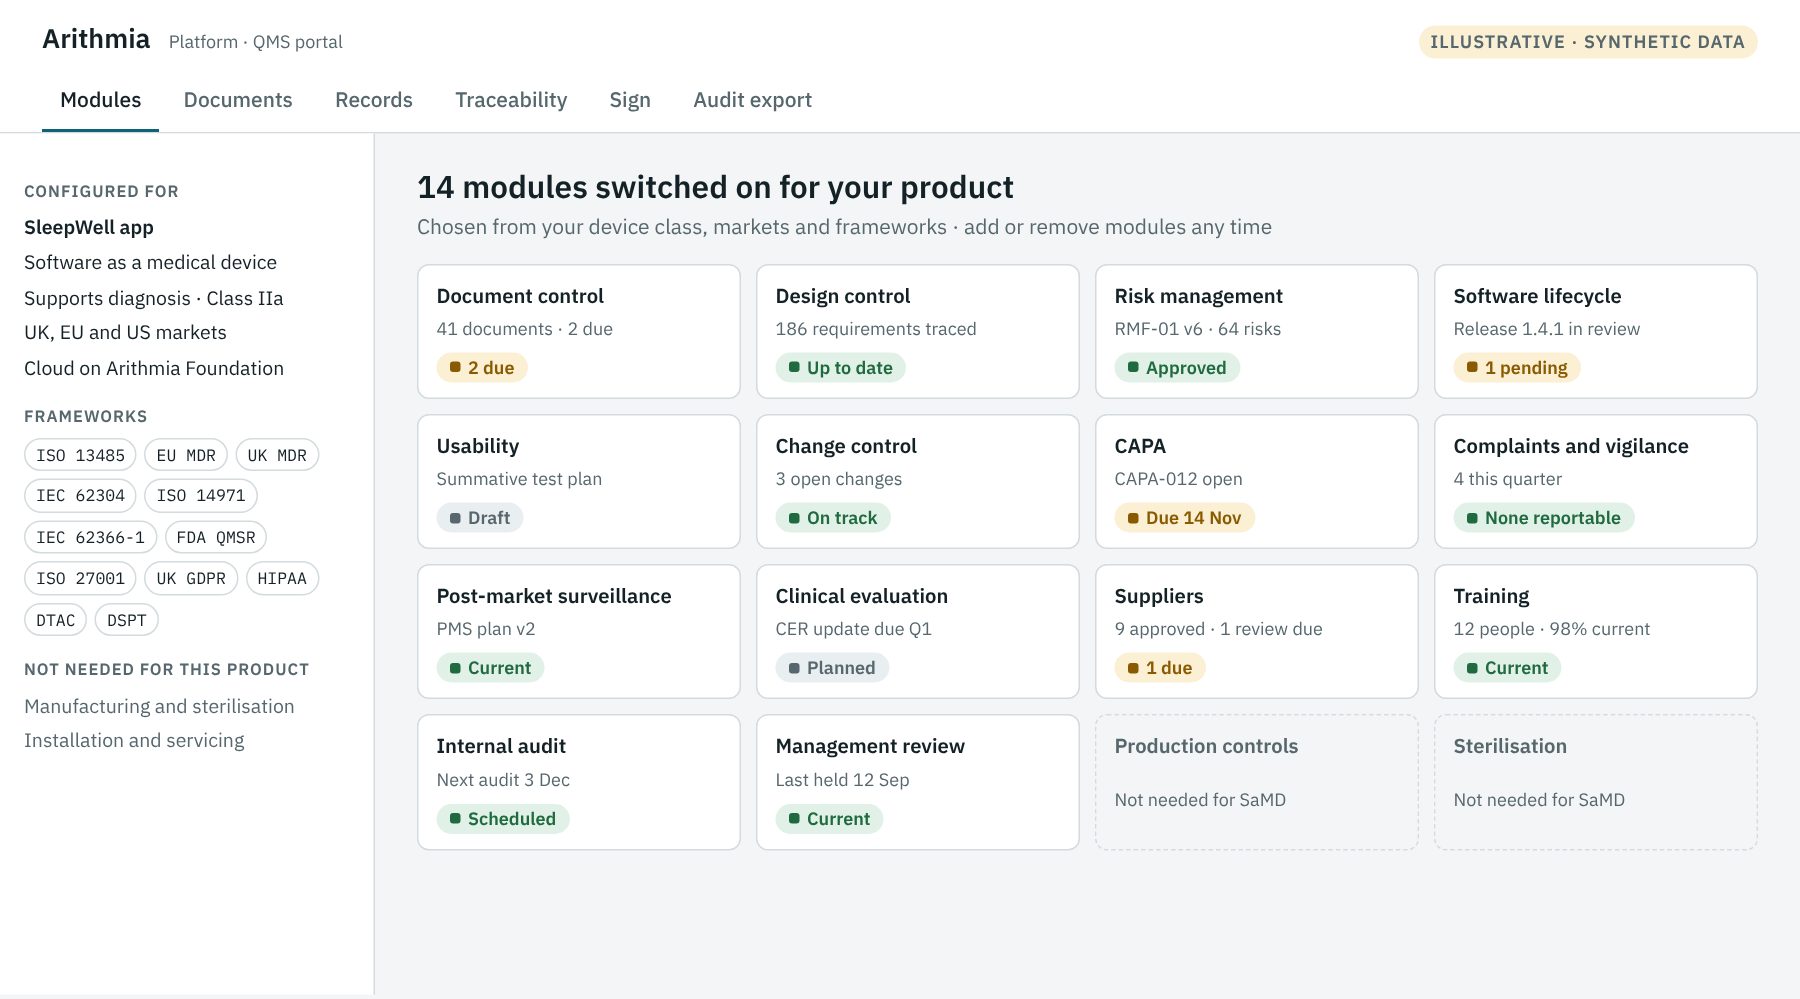Screen dimensions: 1800x999
Task: Click 'Last held 12 Sep' text
Action: click(x=843, y=780)
